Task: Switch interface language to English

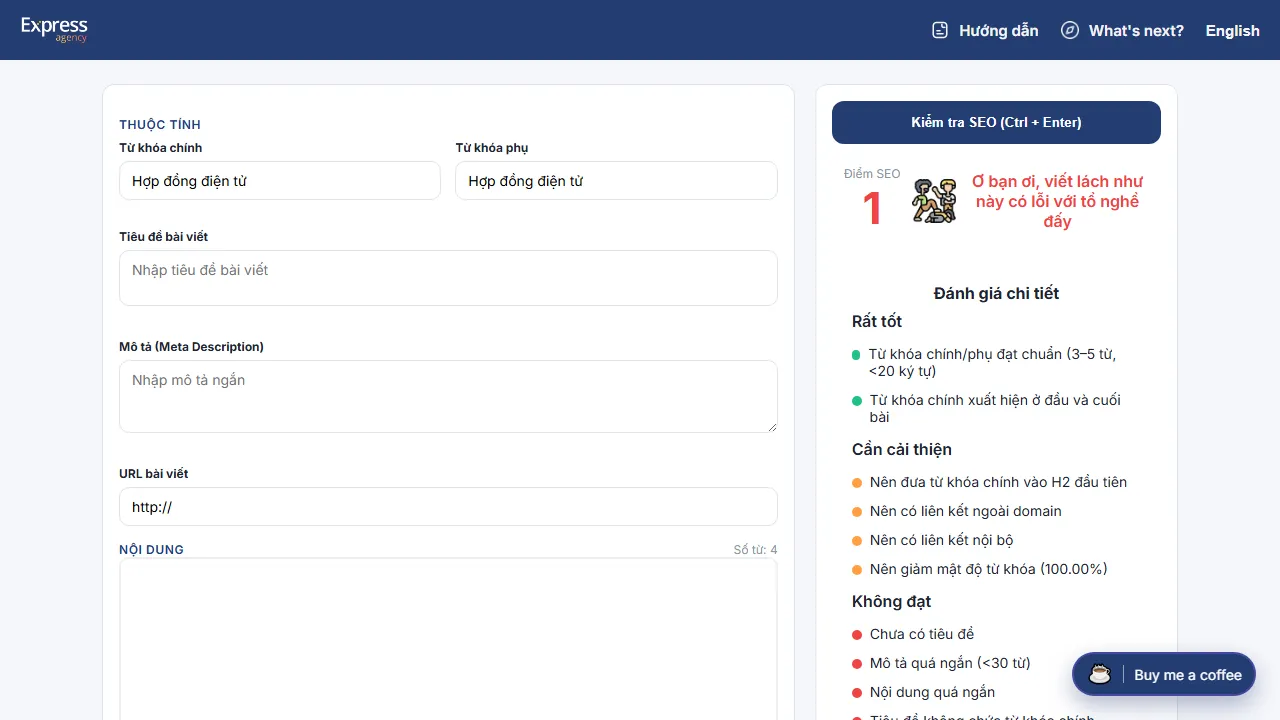Action: coord(1232,30)
